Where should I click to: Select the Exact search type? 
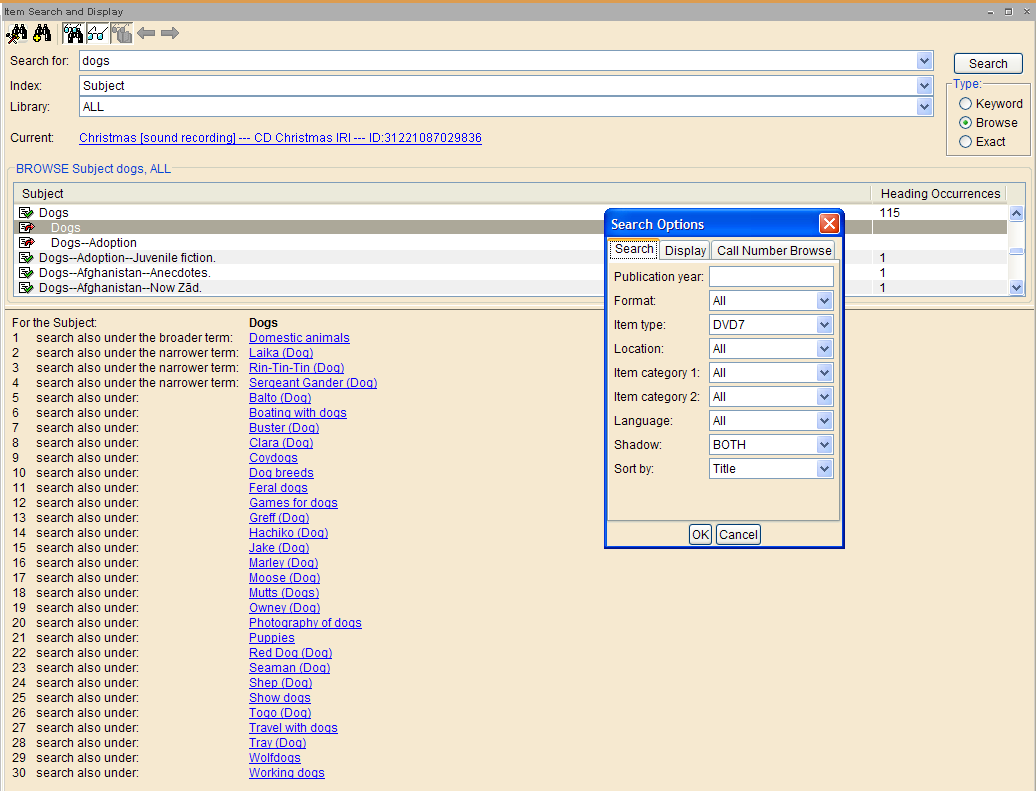coord(965,141)
